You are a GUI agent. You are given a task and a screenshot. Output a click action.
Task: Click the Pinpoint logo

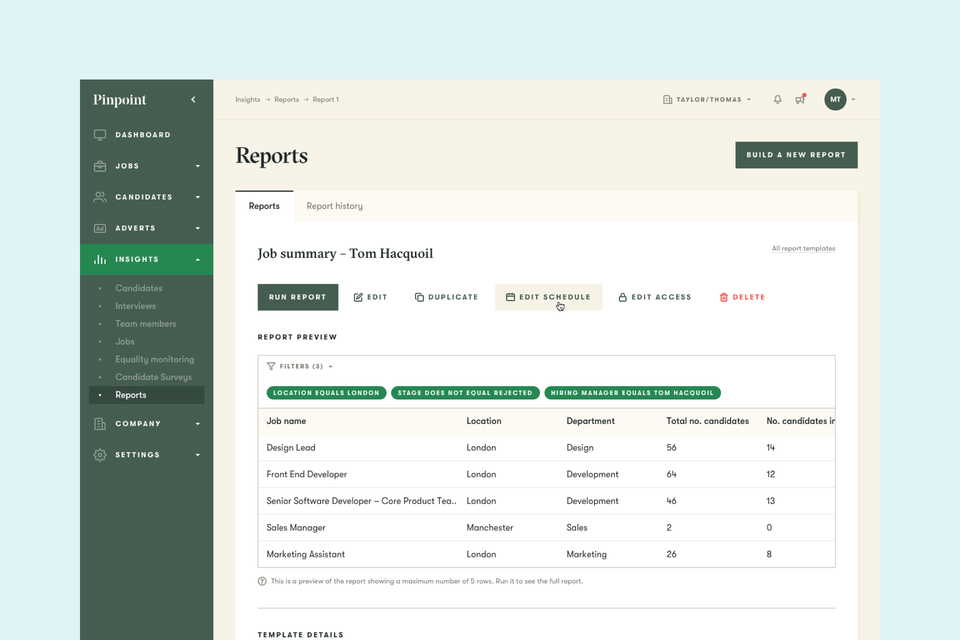click(x=119, y=99)
